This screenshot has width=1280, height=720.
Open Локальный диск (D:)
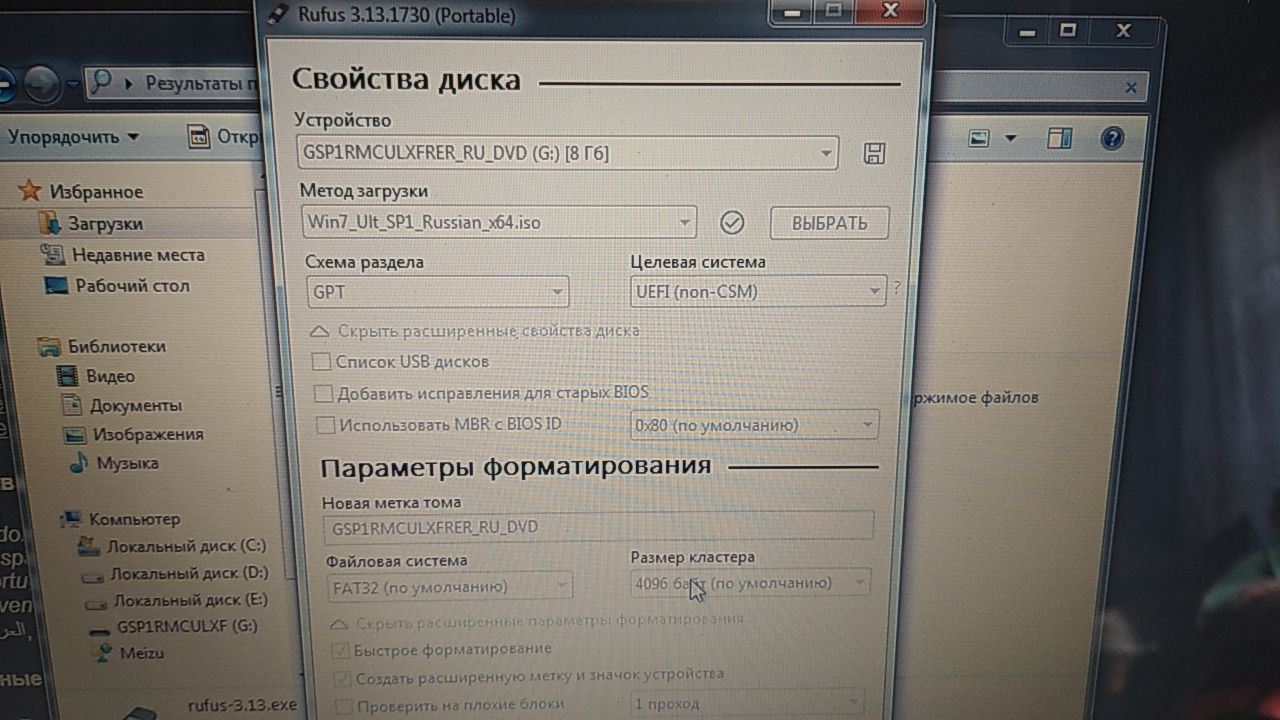click(x=175, y=574)
